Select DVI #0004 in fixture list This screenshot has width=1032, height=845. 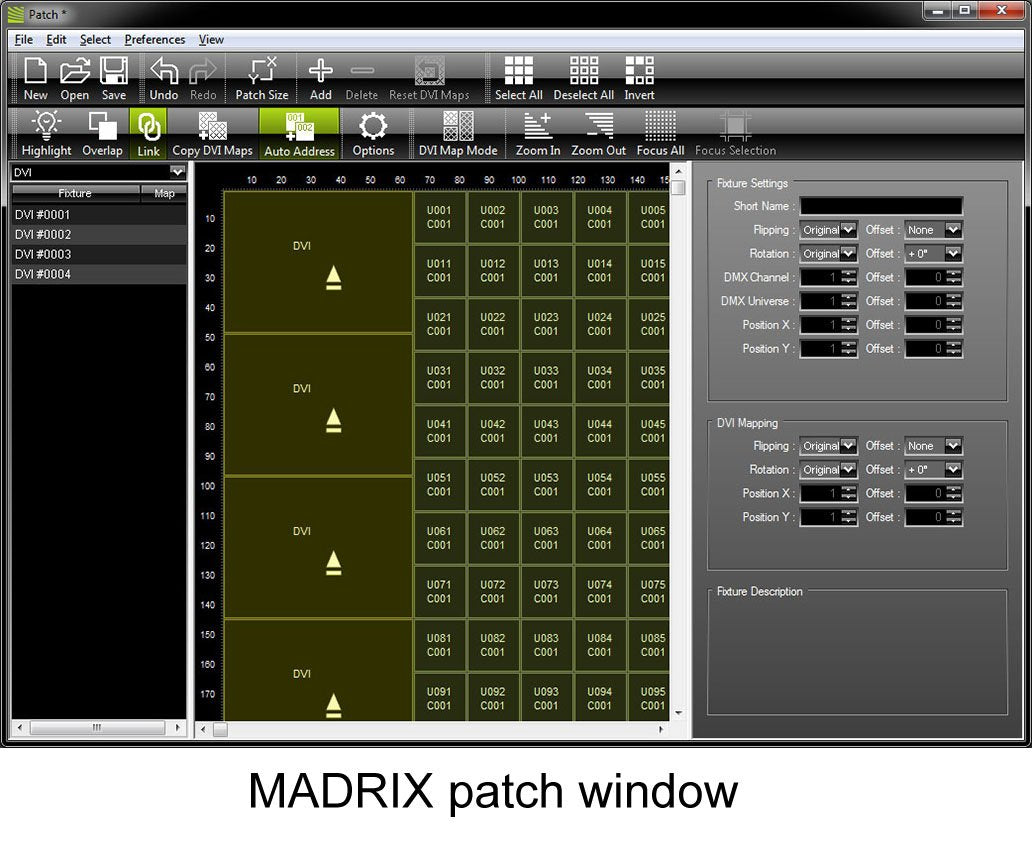[x=99, y=274]
